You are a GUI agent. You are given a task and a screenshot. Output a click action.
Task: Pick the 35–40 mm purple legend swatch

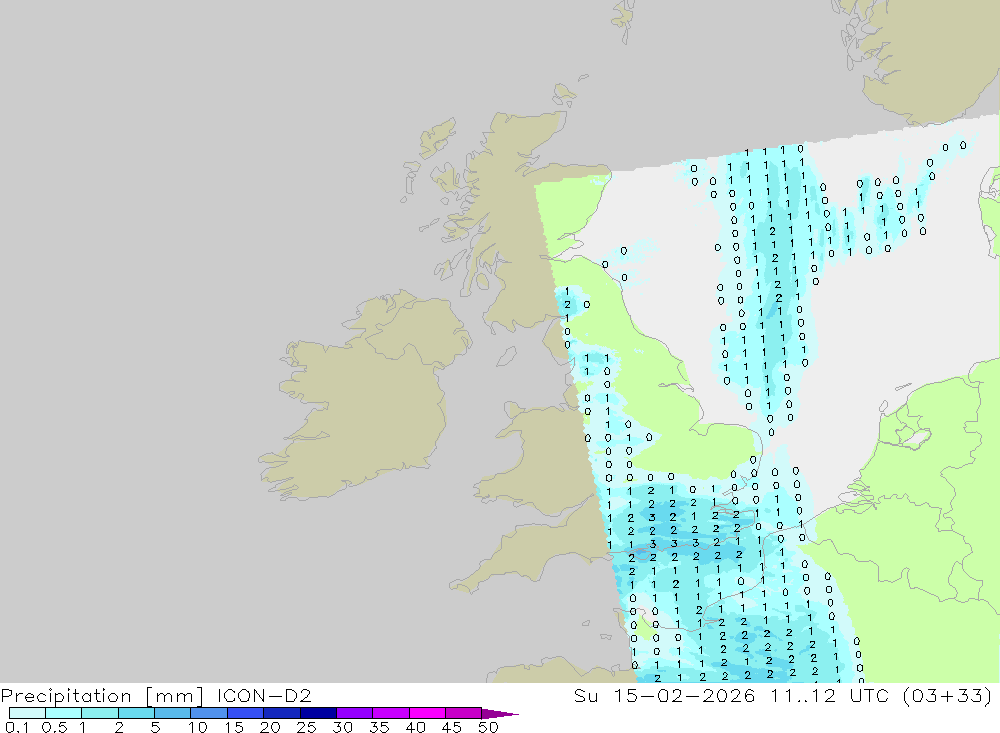point(390,713)
